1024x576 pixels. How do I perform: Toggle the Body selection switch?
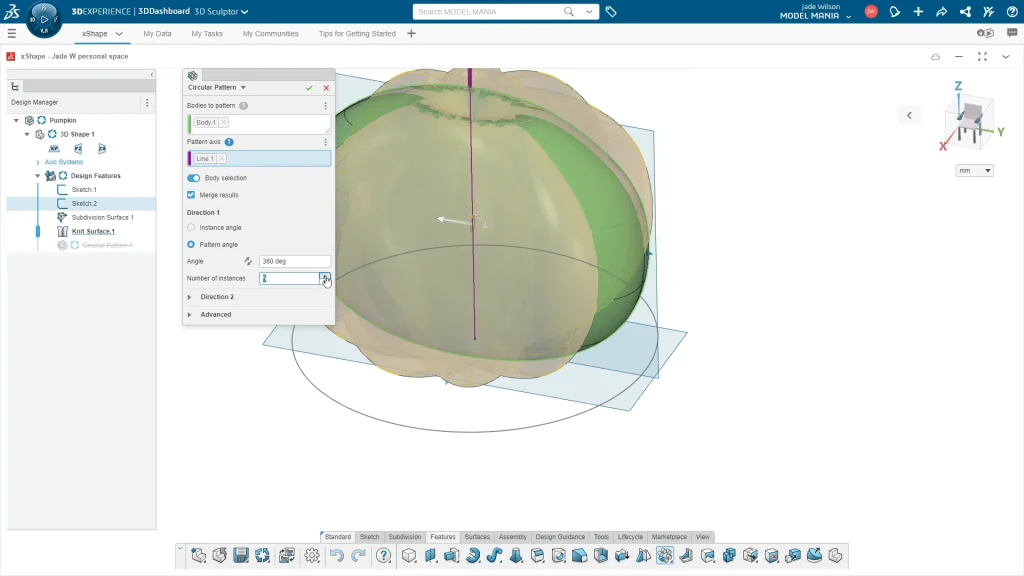point(194,178)
